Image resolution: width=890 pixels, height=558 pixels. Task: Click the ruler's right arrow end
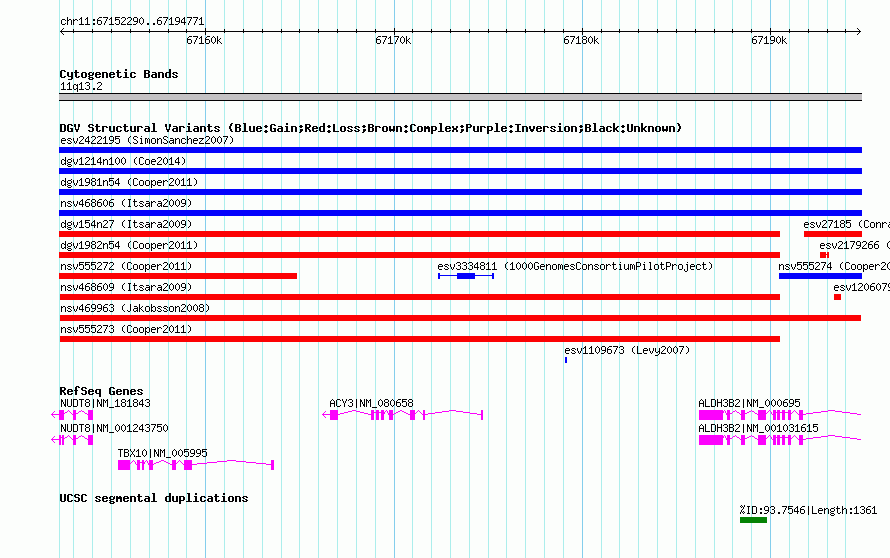(x=859, y=32)
